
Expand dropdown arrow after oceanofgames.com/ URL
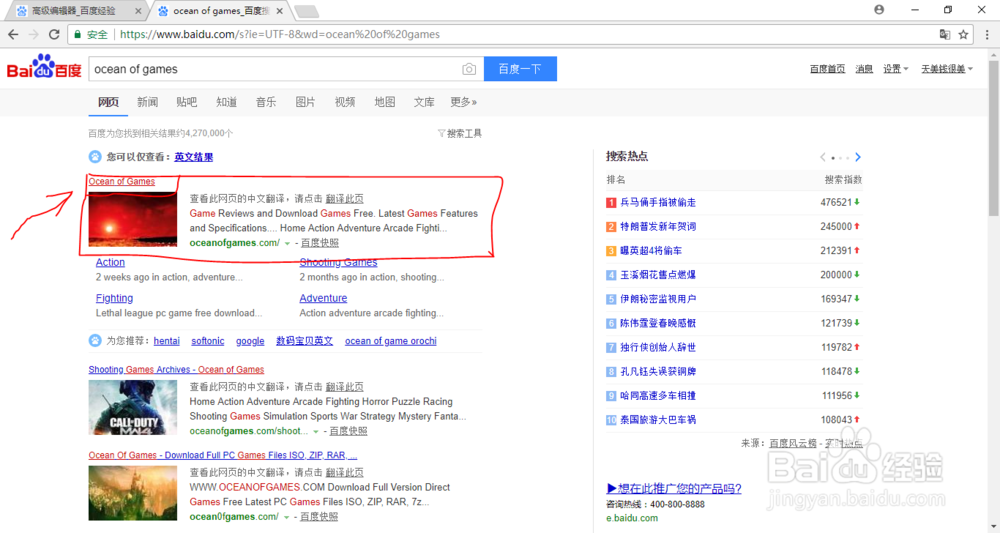(x=287, y=244)
